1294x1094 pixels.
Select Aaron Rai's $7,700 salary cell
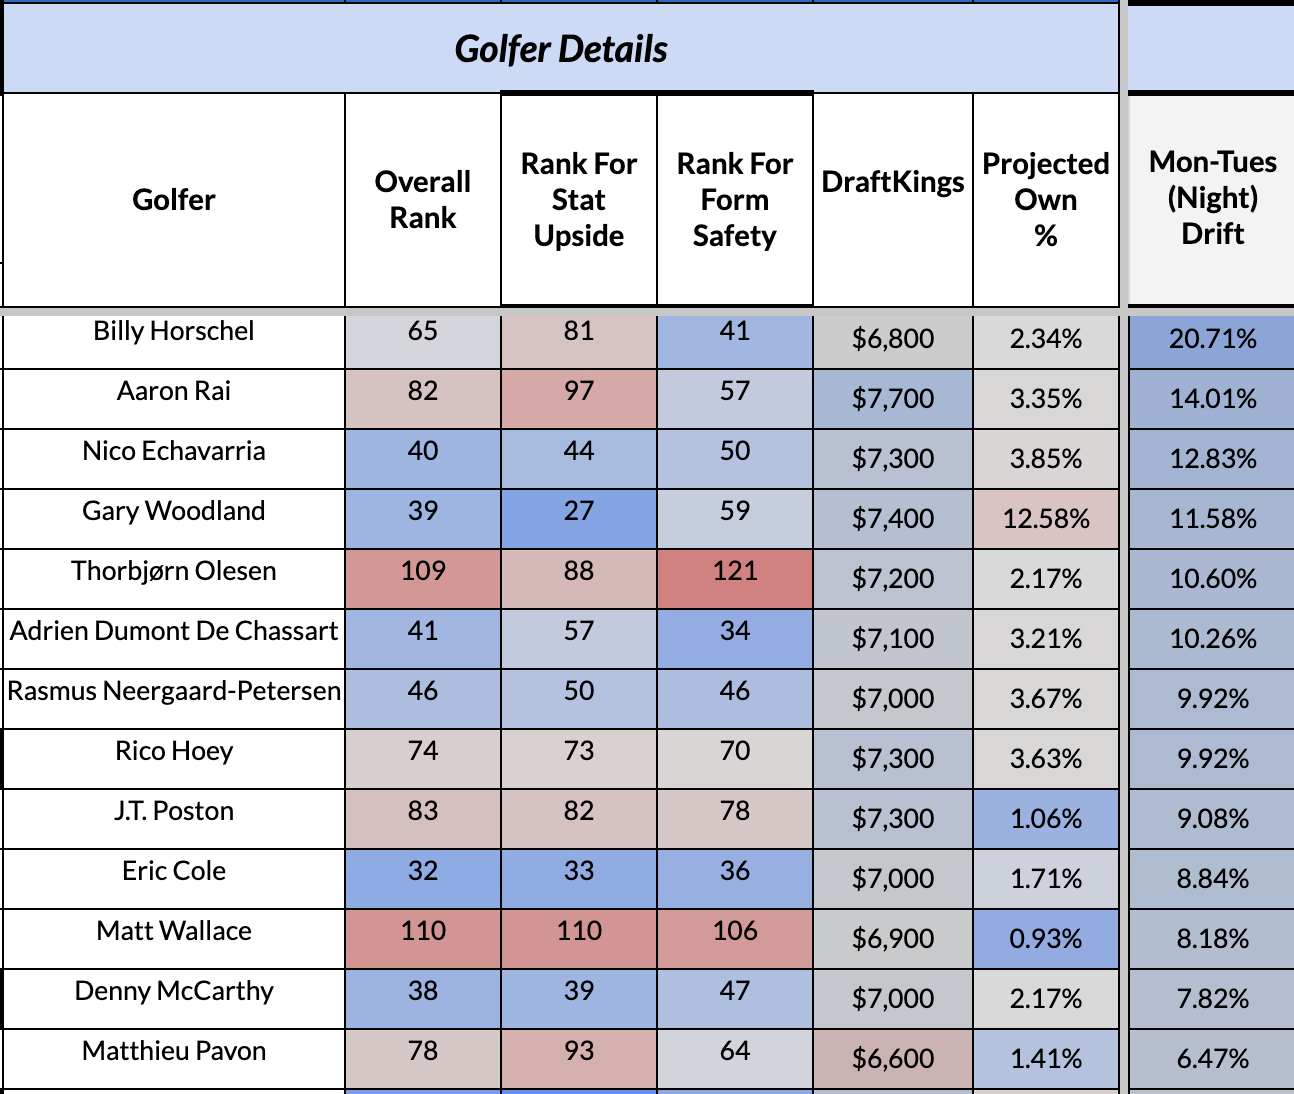click(x=892, y=399)
